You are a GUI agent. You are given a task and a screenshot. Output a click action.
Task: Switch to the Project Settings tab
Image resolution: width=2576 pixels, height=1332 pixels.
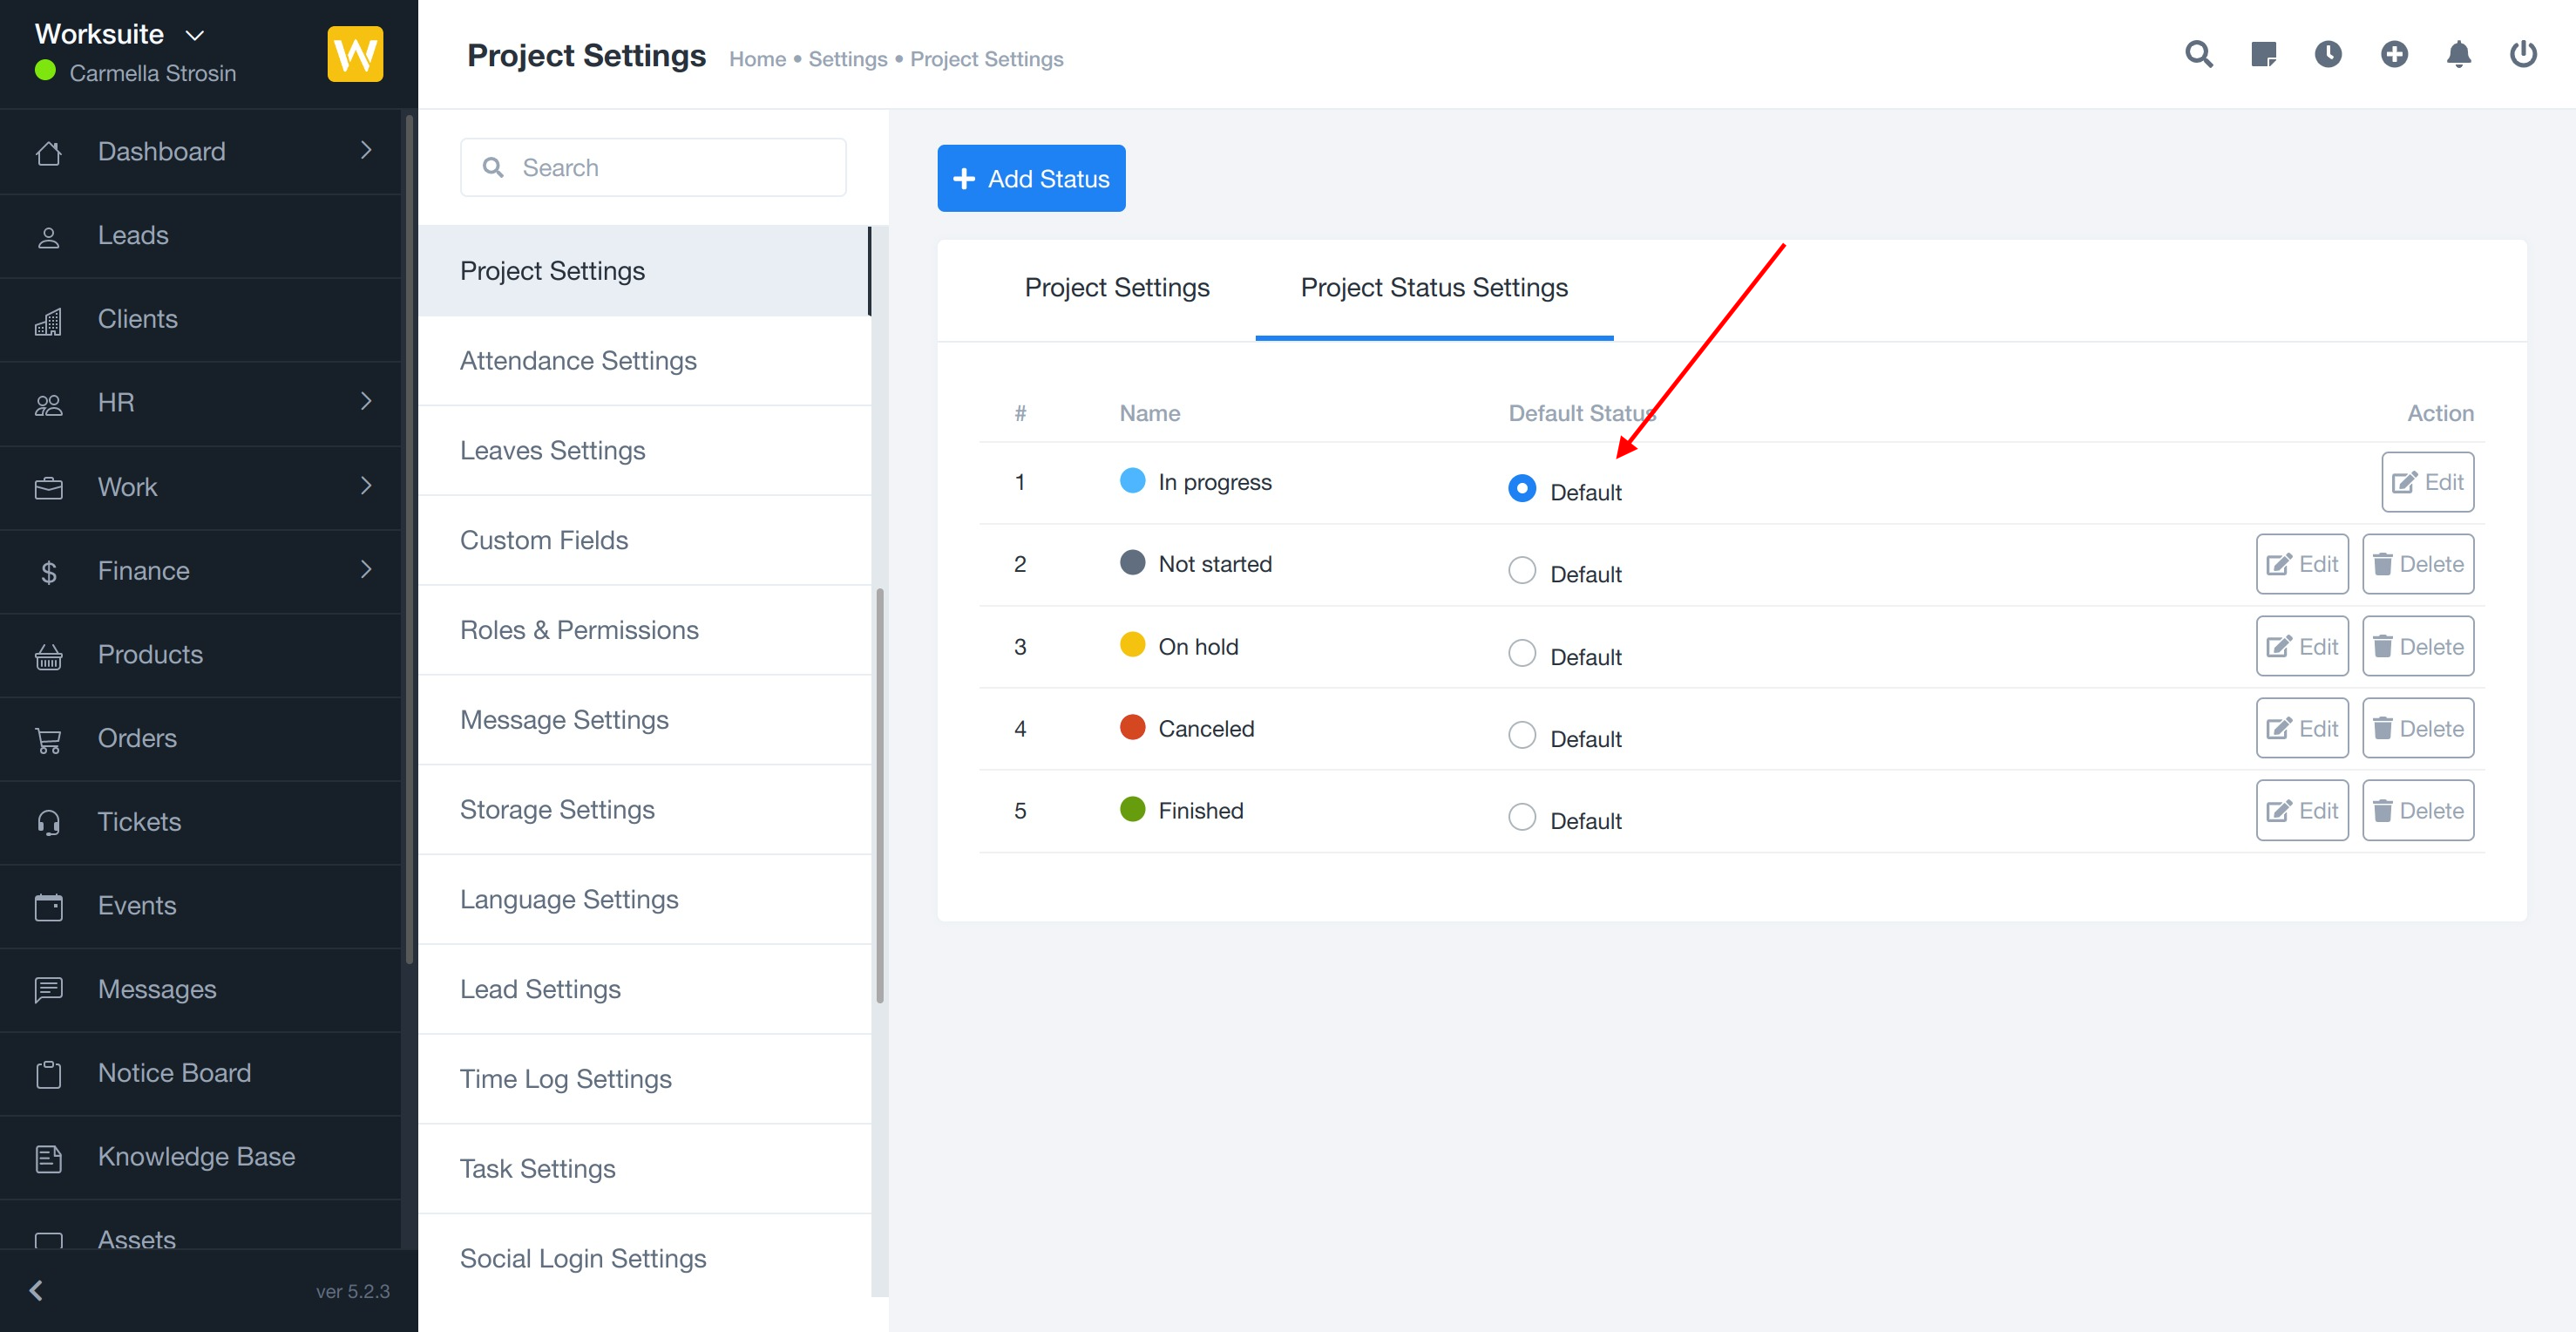(x=1116, y=288)
